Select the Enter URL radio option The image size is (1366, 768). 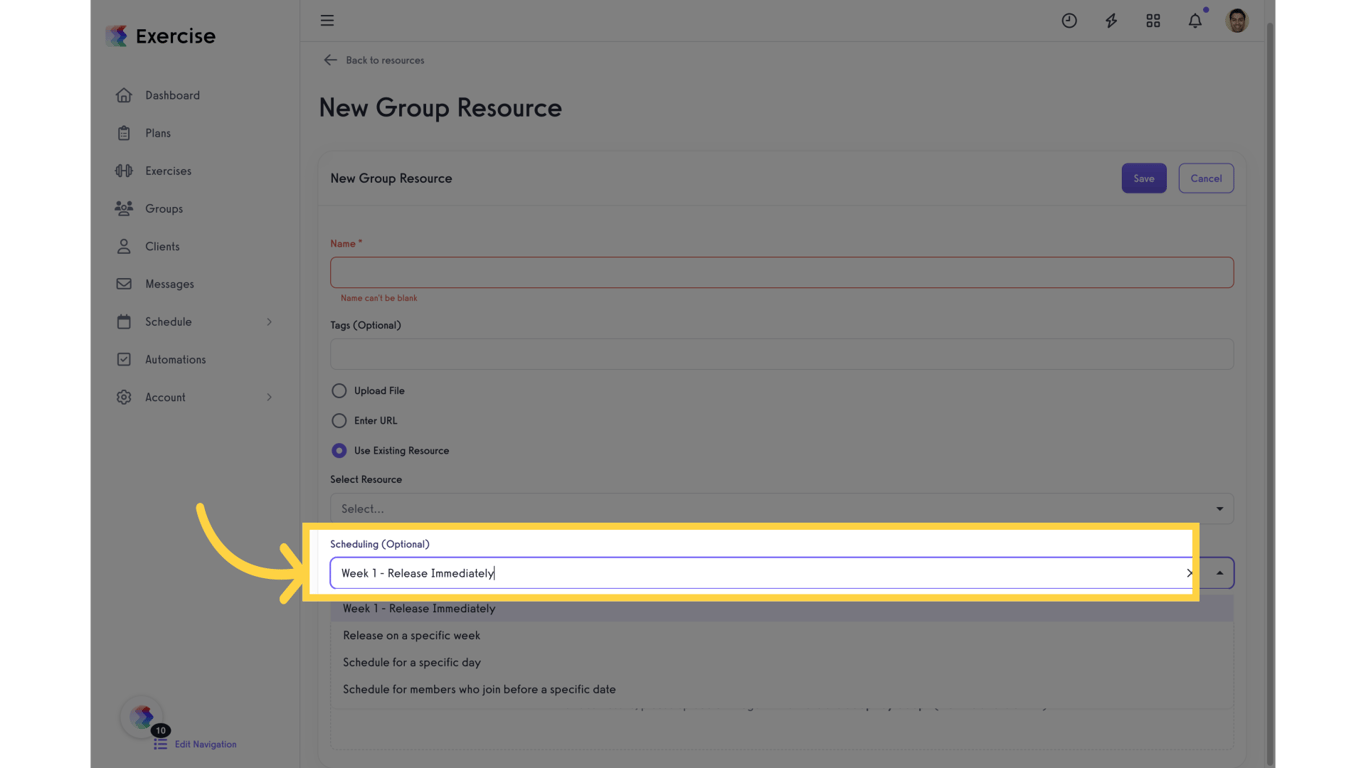point(339,421)
